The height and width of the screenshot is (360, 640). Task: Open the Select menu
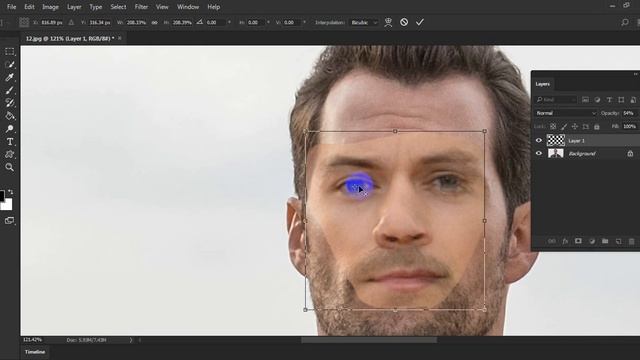tap(118, 7)
